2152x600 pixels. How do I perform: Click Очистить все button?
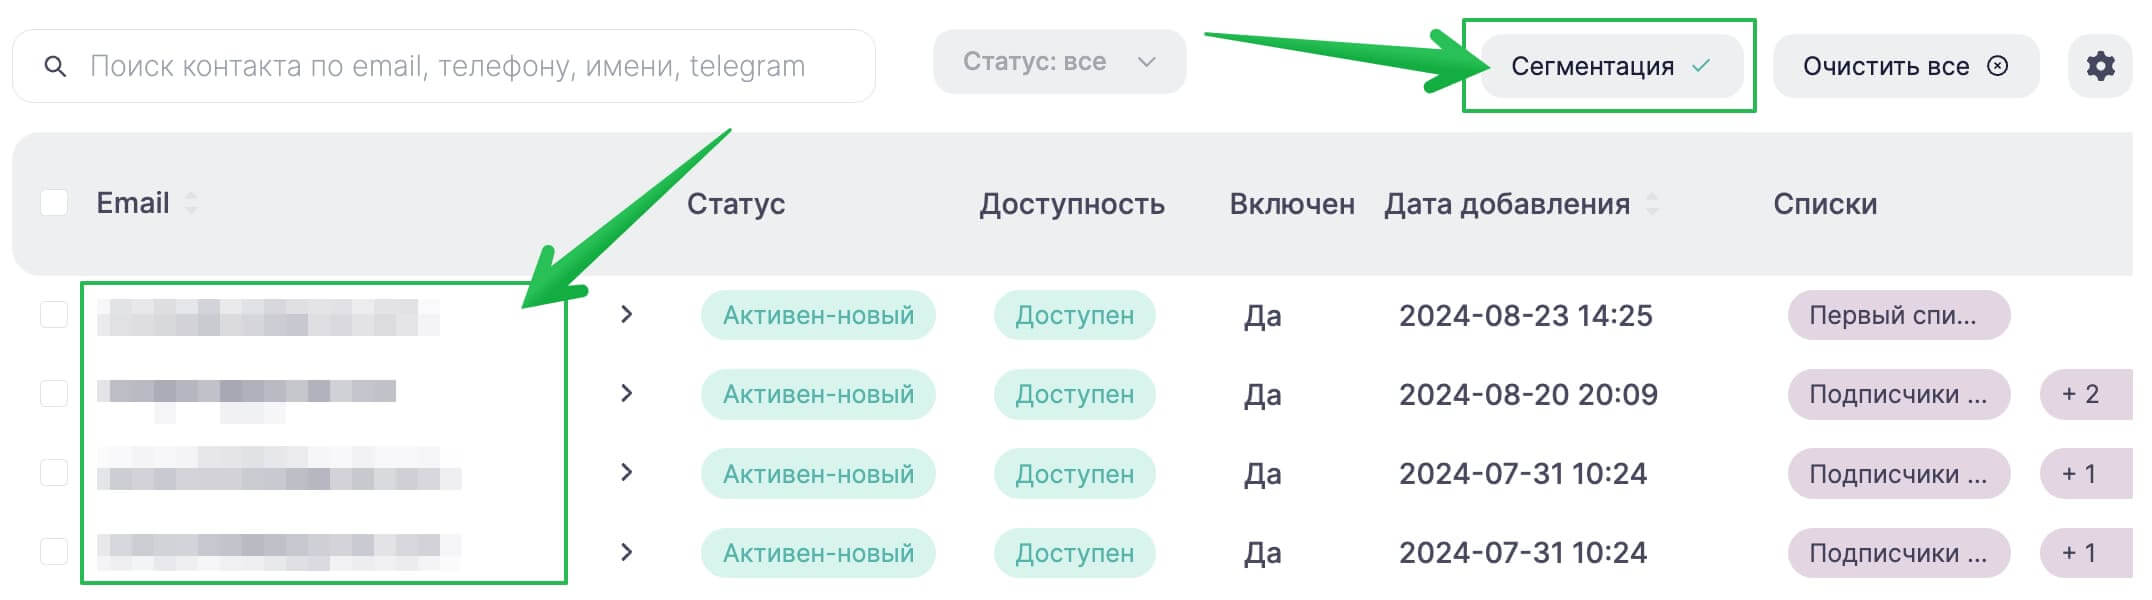[x=1906, y=66]
